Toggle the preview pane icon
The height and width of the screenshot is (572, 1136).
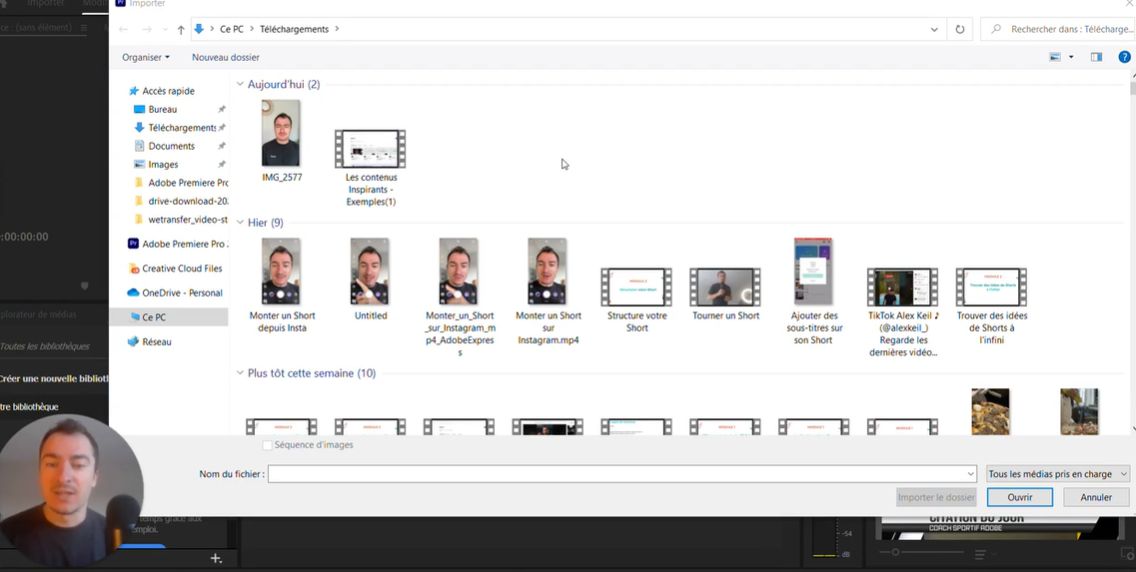tap(1096, 57)
